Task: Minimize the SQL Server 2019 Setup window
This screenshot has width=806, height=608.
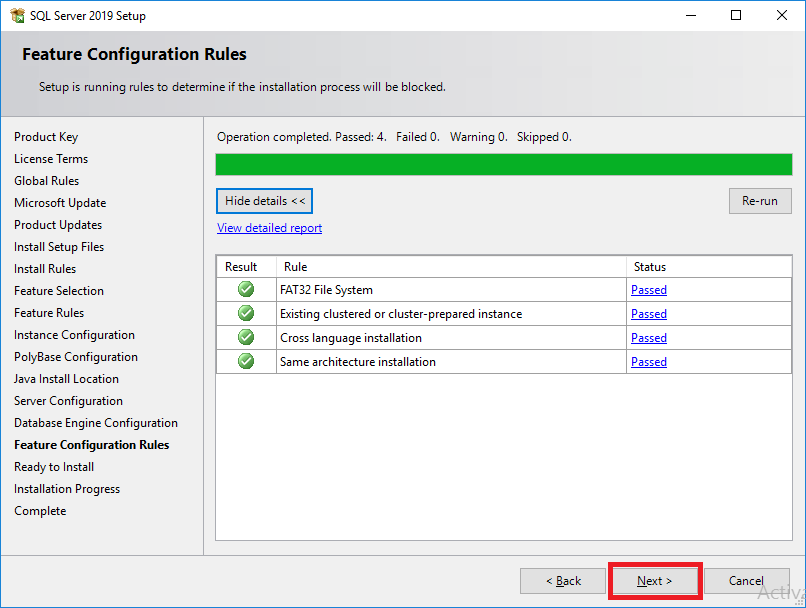Action: tap(691, 15)
